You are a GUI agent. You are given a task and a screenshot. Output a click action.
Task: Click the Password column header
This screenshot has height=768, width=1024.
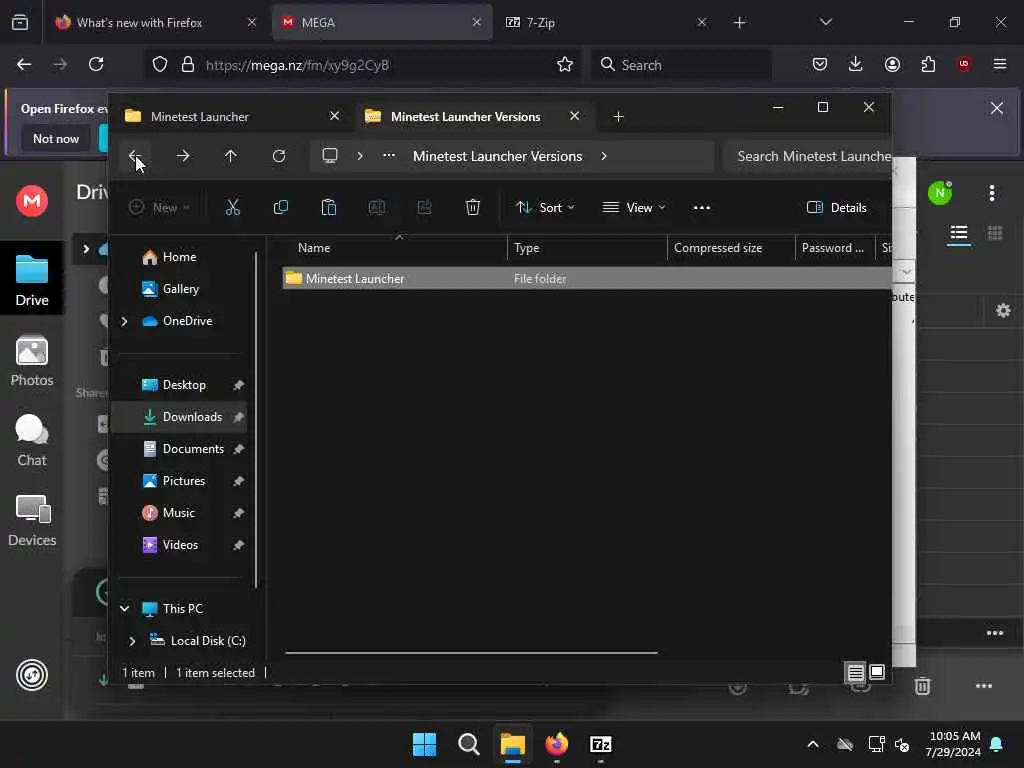click(x=835, y=248)
